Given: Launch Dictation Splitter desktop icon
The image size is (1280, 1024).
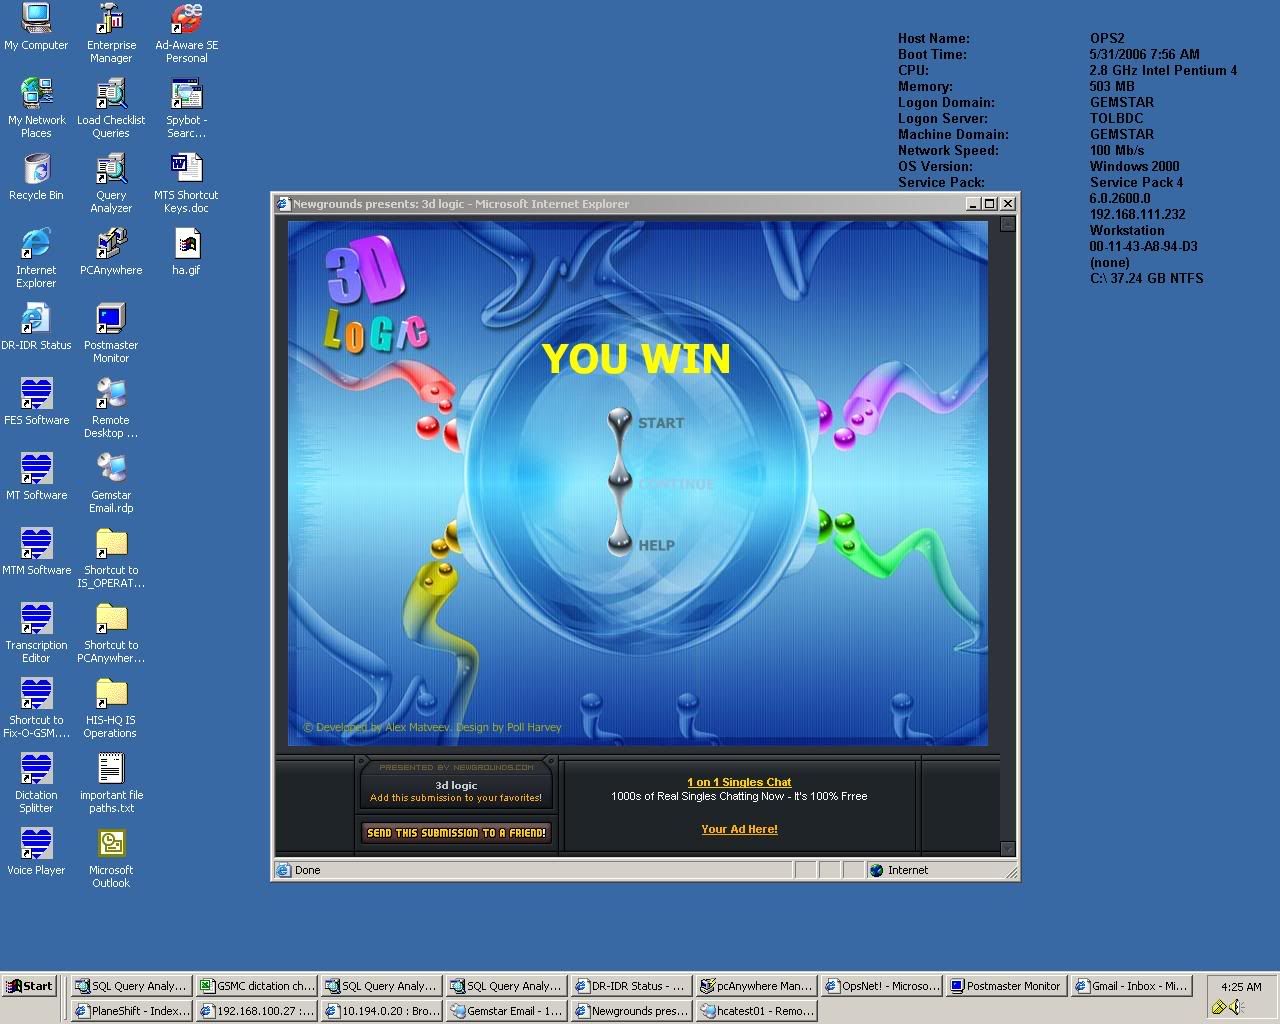Looking at the screenshot, I should click(36, 783).
